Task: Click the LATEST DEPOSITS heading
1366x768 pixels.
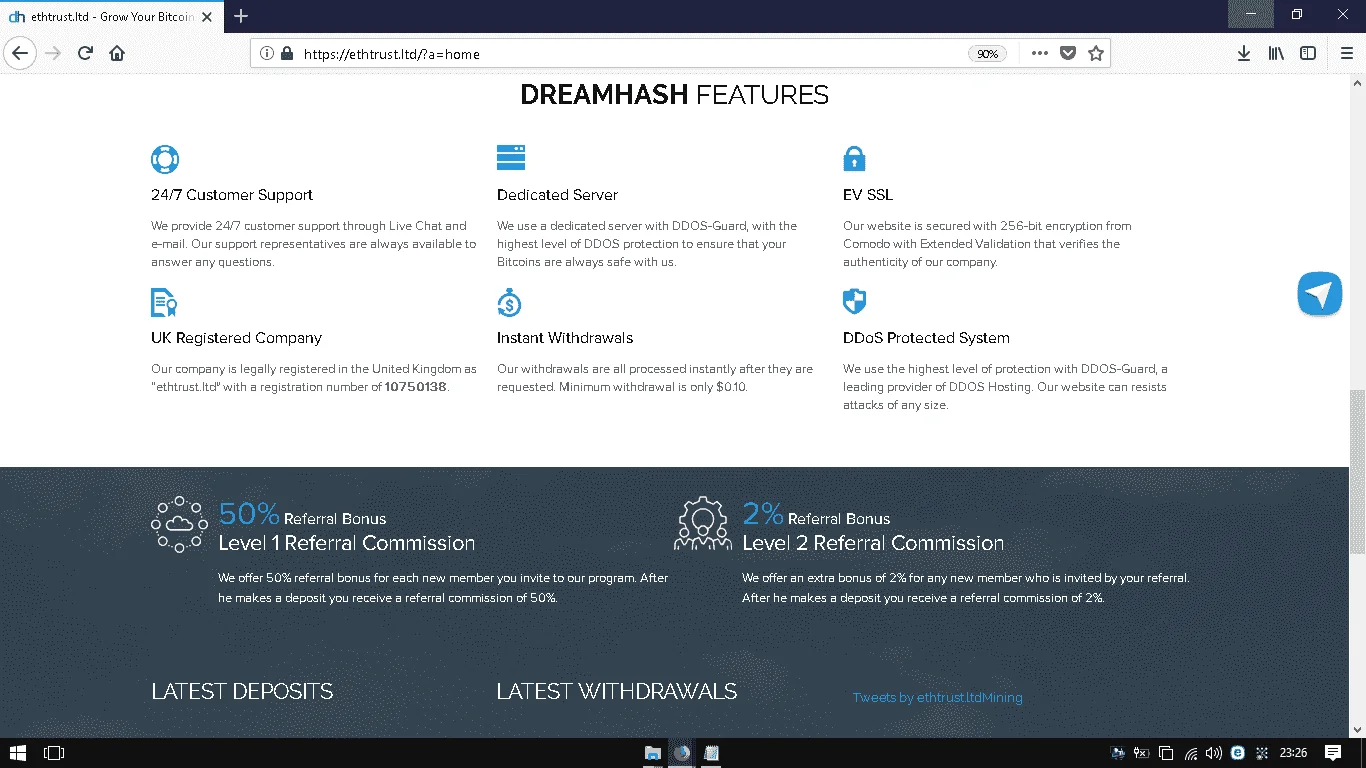Action: click(242, 691)
